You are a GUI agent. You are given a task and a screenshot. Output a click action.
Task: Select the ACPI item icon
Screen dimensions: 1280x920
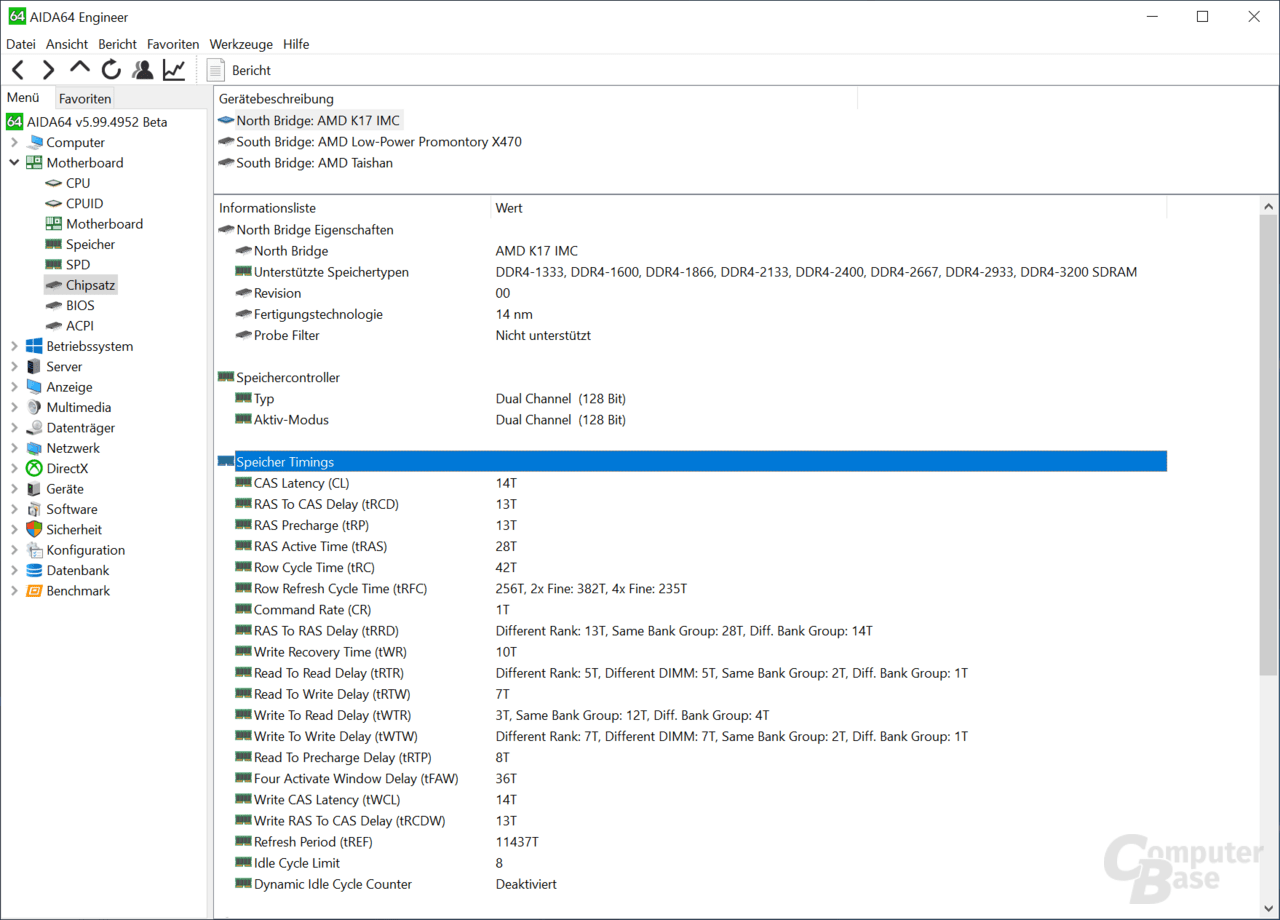click(54, 326)
